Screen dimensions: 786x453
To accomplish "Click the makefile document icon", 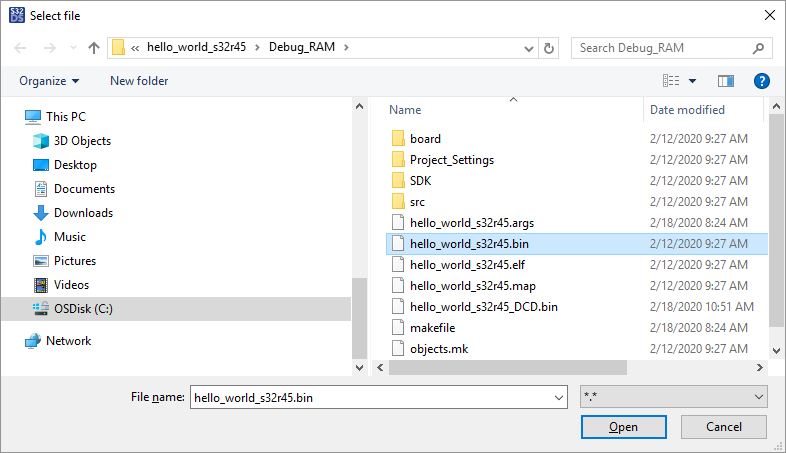I will 398,328.
